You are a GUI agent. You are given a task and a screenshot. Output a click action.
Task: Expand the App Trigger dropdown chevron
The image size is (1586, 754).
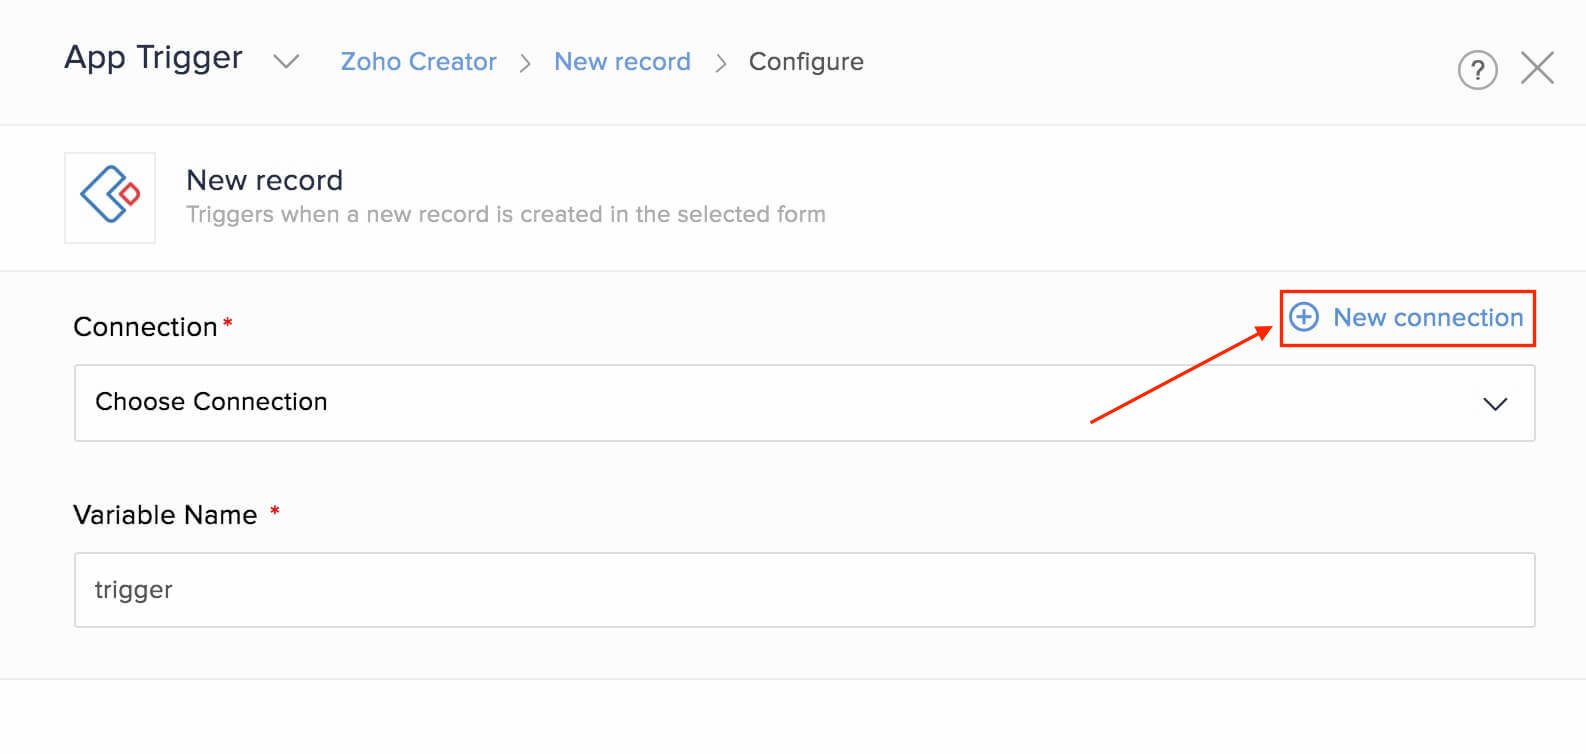286,62
